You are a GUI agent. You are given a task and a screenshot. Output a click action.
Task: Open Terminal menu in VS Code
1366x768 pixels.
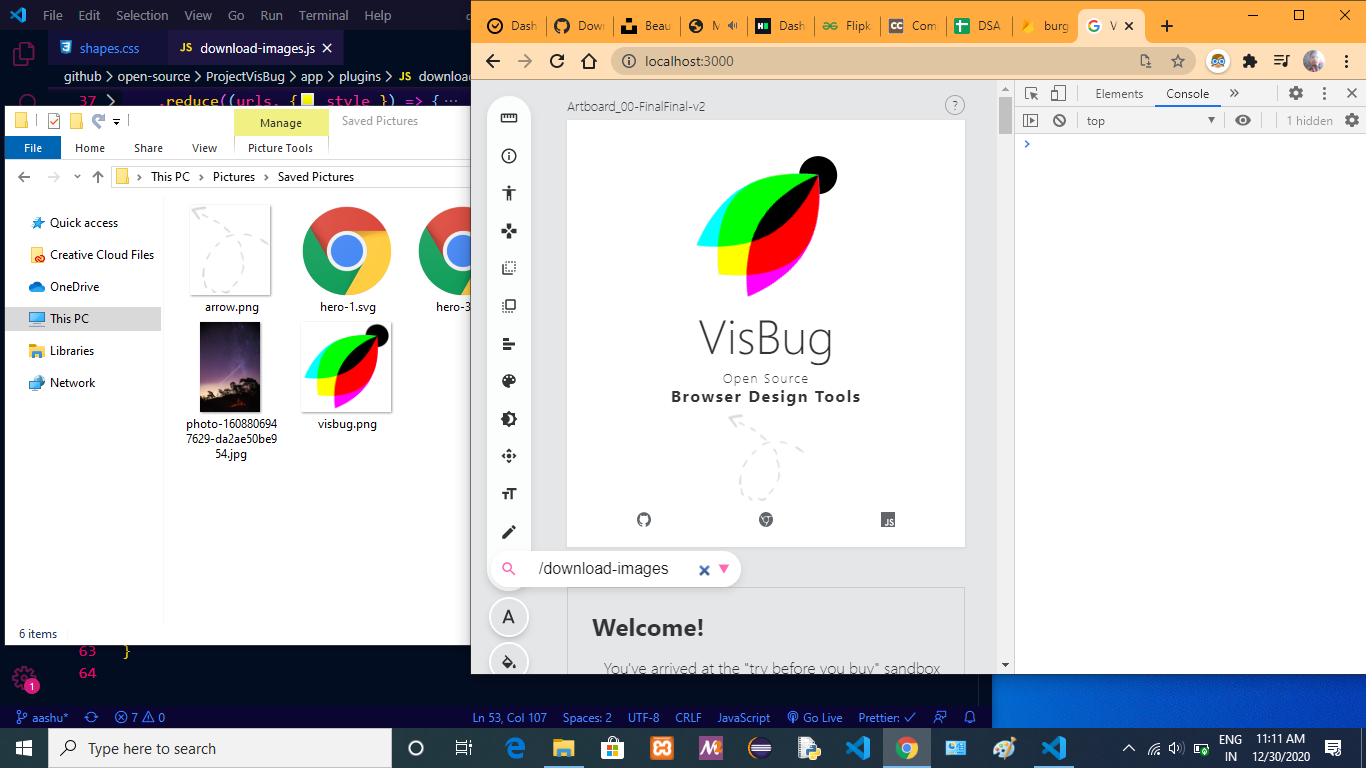point(324,16)
